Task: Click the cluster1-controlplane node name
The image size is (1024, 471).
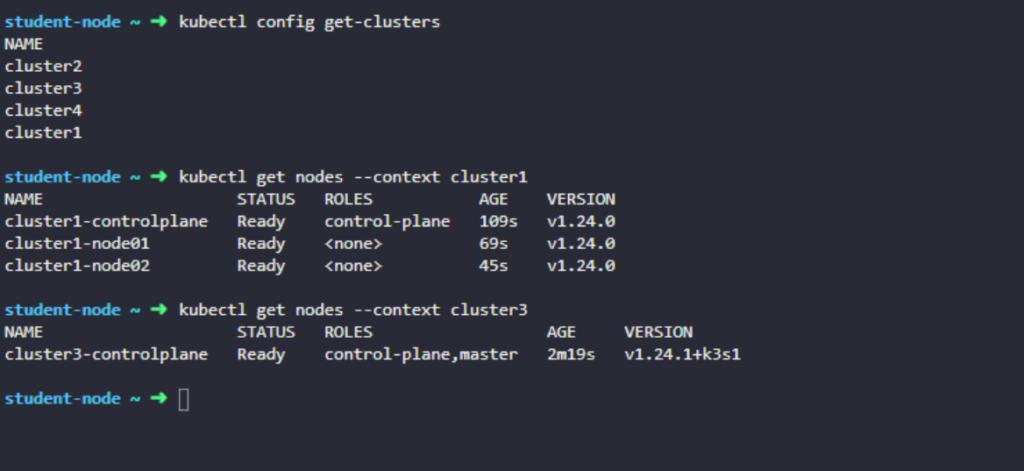Action: (106, 221)
